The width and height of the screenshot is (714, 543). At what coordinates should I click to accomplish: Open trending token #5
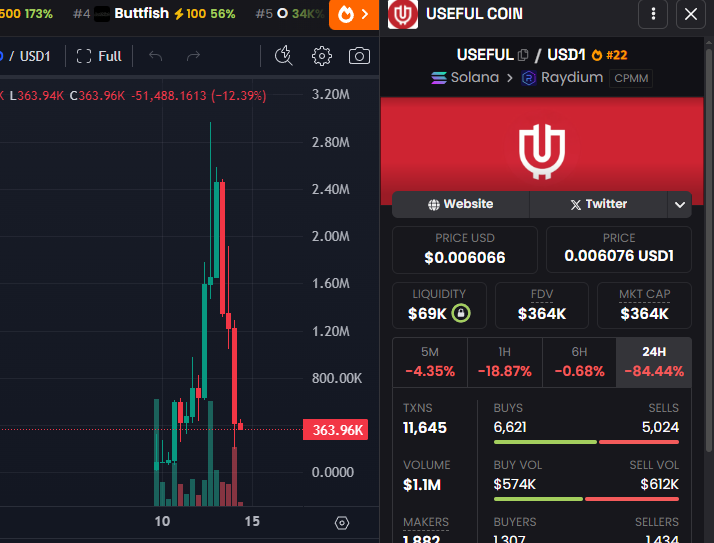290,14
